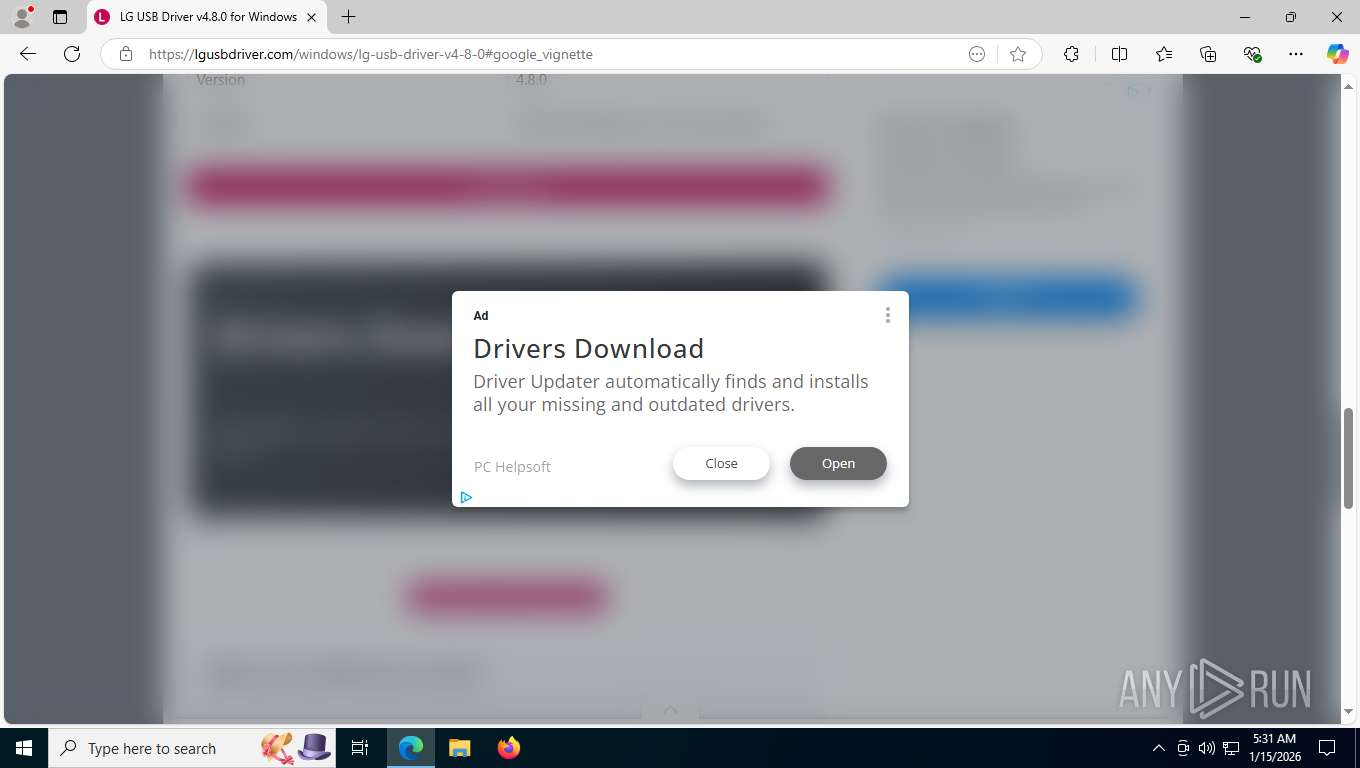Toggle split screen view
The width and height of the screenshot is (1360, 768).
1119,54
